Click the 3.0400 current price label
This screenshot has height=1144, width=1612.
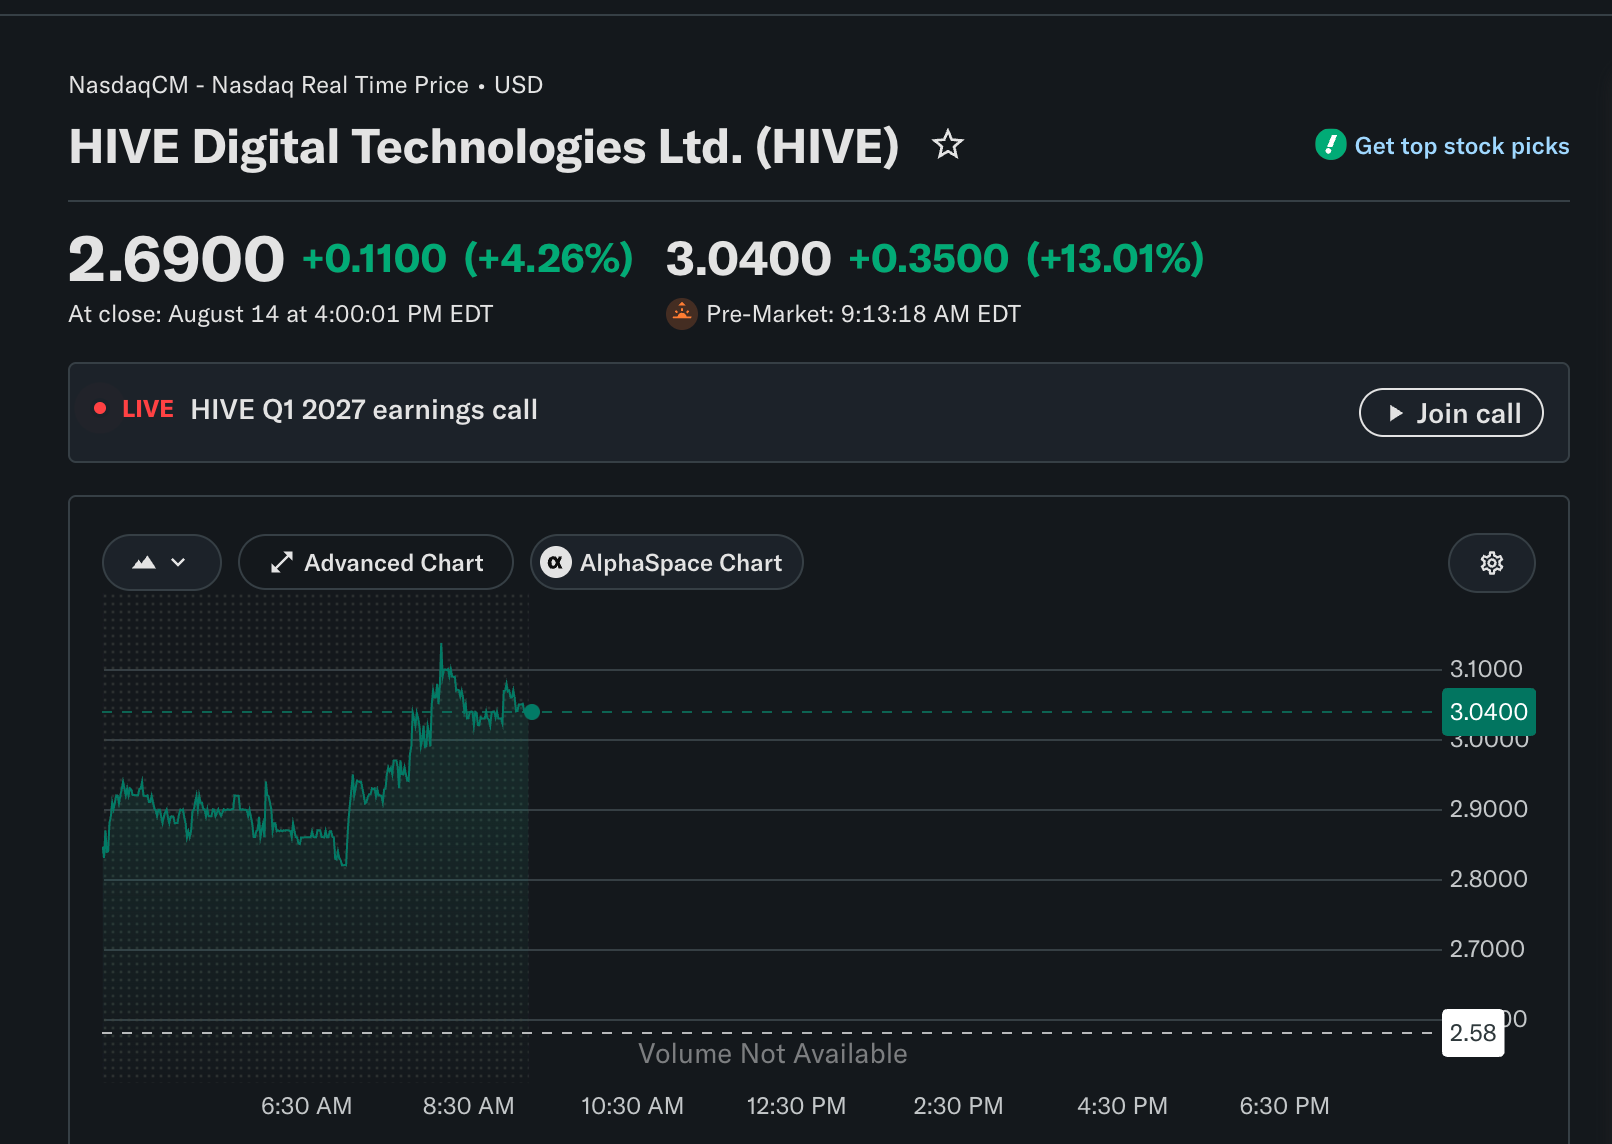(x=1489, y=712)
